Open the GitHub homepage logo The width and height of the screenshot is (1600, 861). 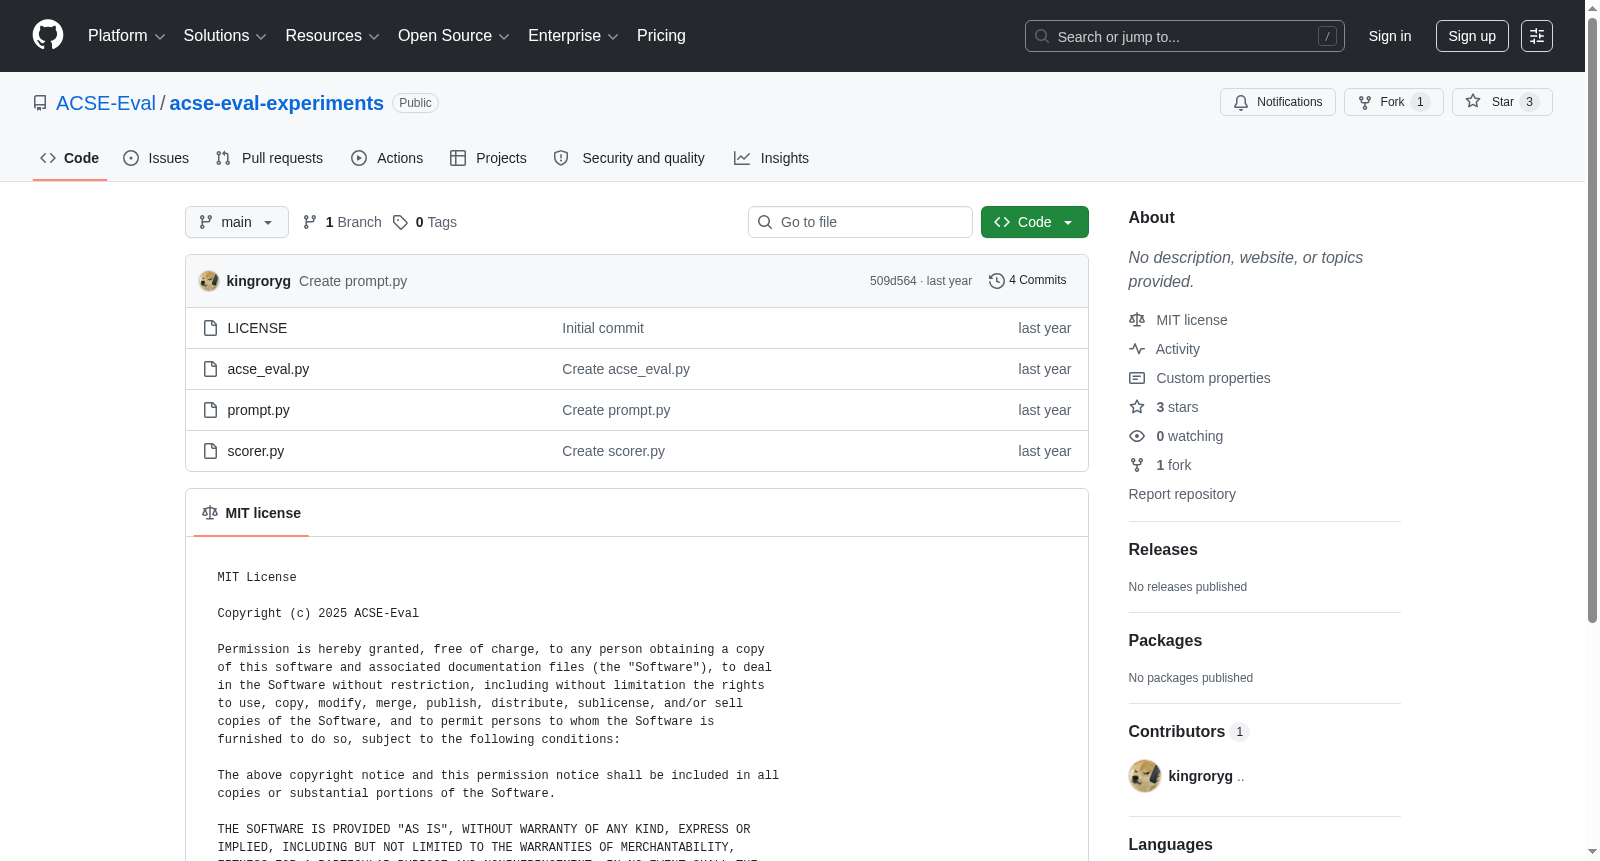point(48,36)
